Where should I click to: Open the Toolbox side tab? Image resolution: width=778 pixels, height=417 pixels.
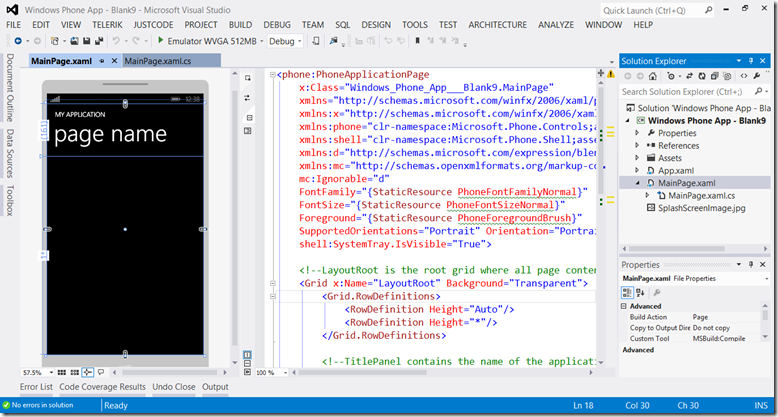(x=9, y=201)
